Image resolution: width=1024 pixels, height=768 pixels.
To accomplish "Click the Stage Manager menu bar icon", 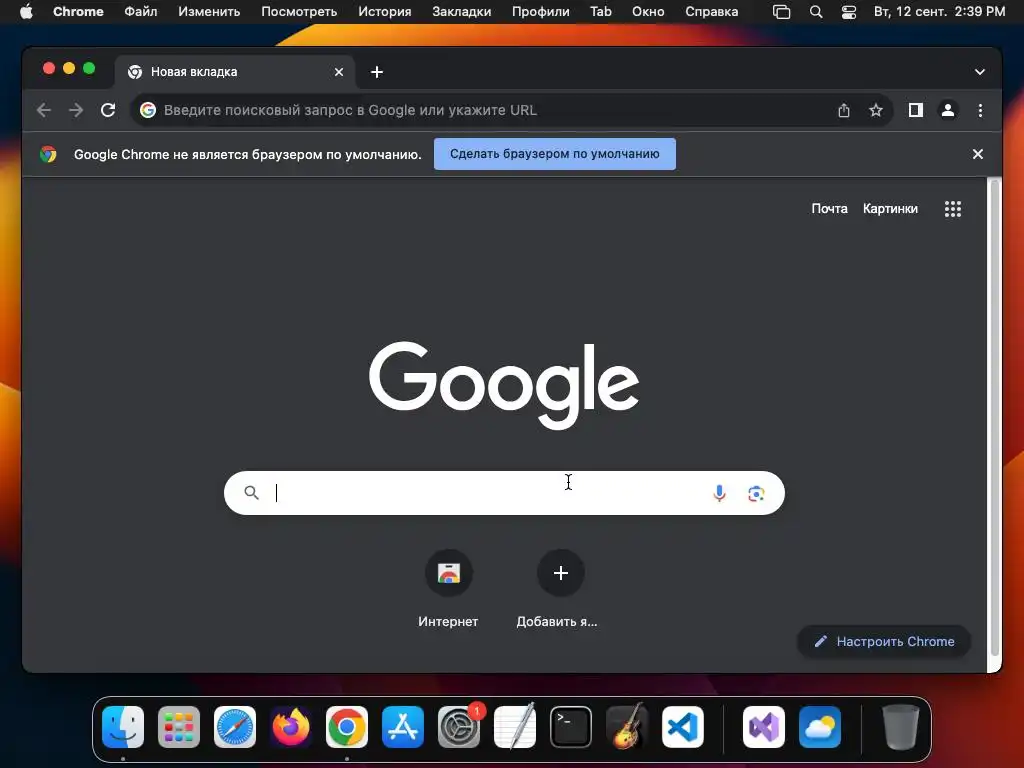I will 782,12.
